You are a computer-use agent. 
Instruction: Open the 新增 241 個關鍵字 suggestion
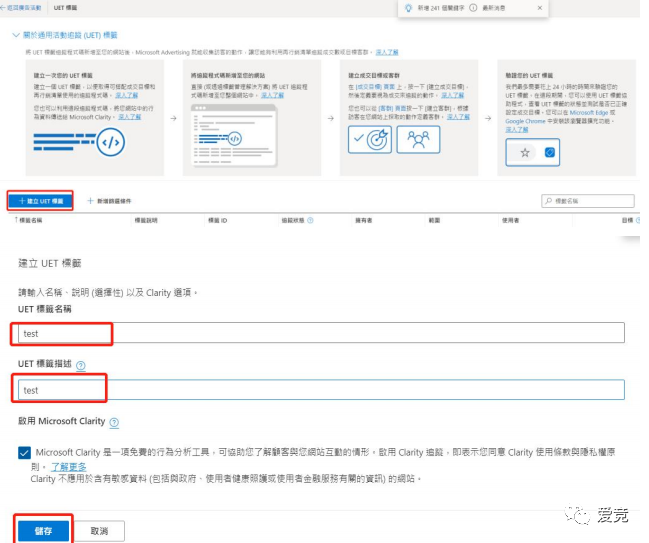[x=441, y=8]
